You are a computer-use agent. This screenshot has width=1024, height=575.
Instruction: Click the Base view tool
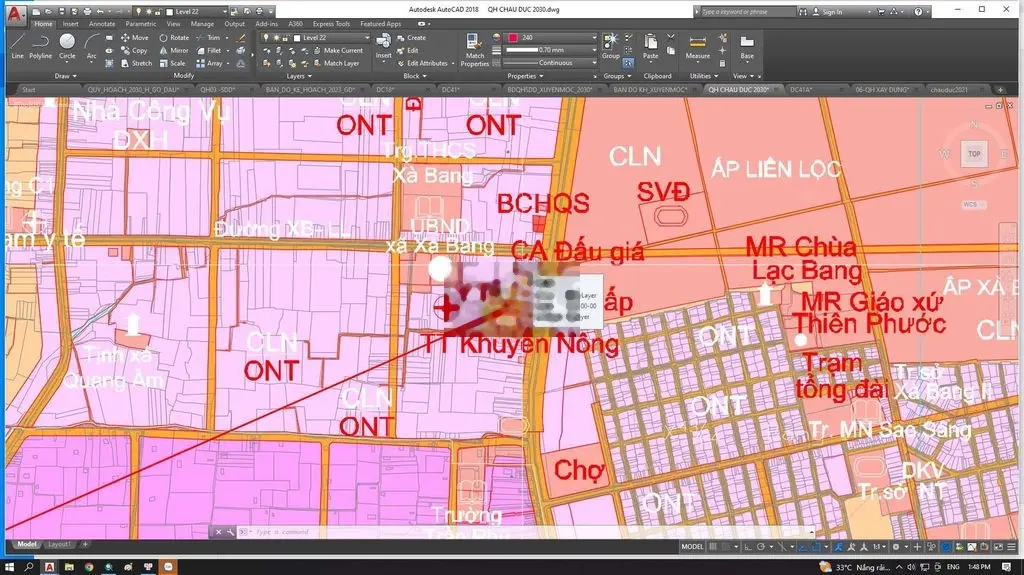pos(747,47)
